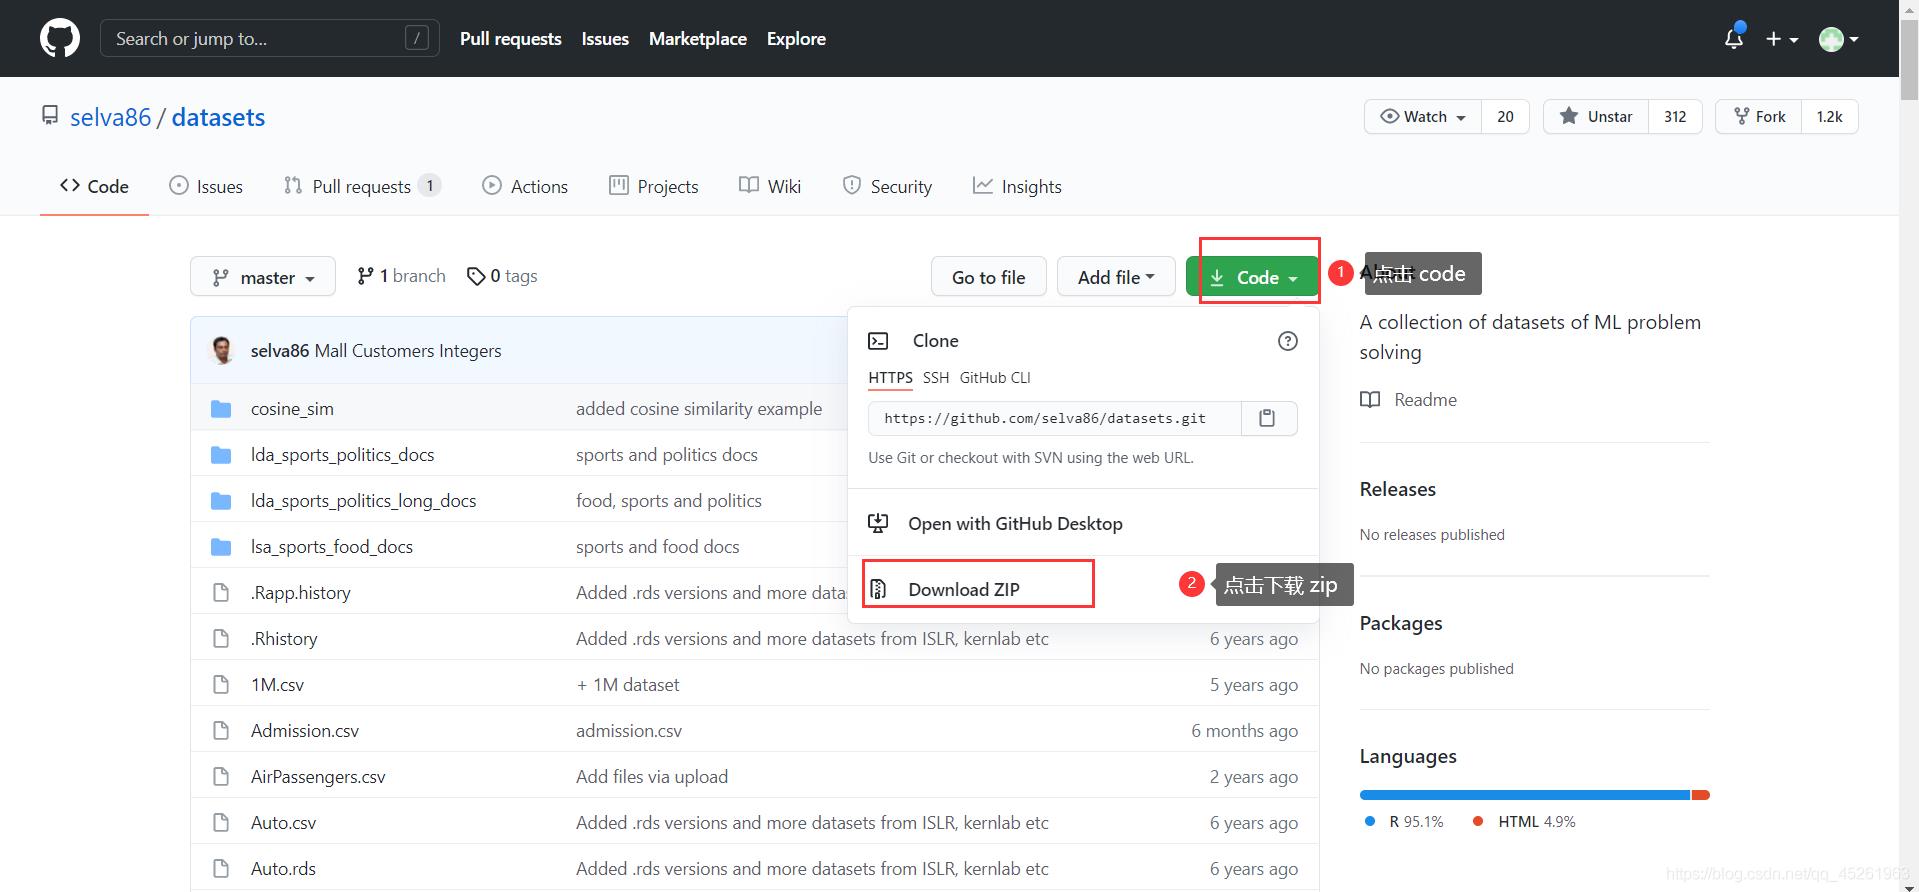Click the terminal icon next to Clone
This screenshot has width=1919, height=892.
coord(878,341)
